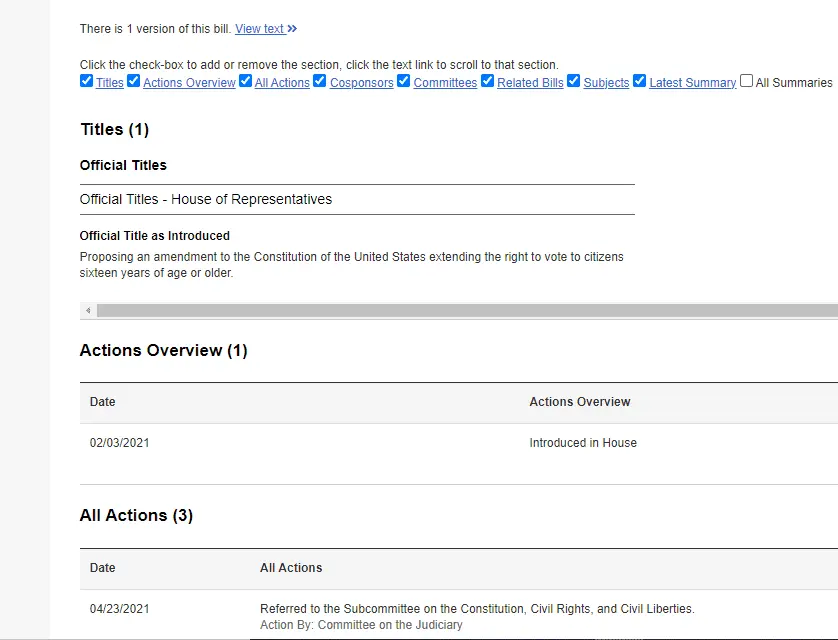Jump to Related Bills link

(x=530, y=83)
